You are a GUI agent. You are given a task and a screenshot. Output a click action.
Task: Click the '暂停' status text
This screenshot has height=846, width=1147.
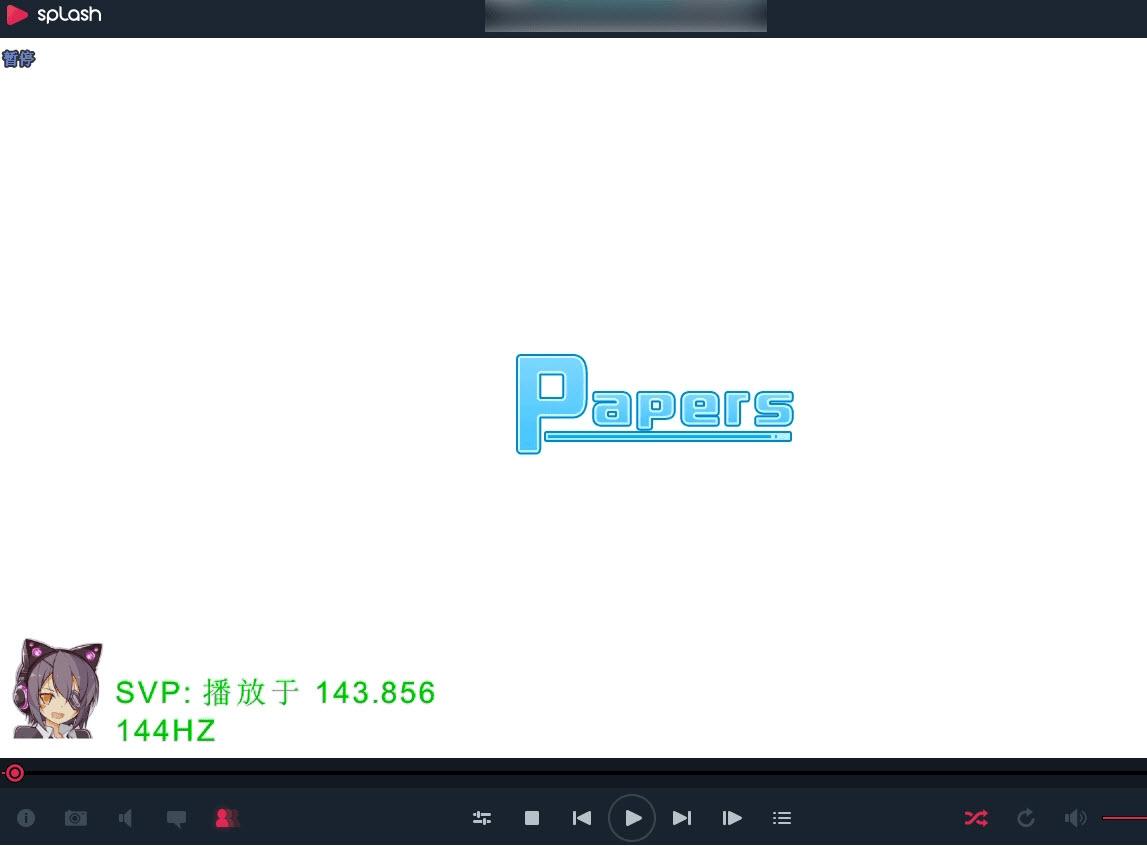point(18,58)
